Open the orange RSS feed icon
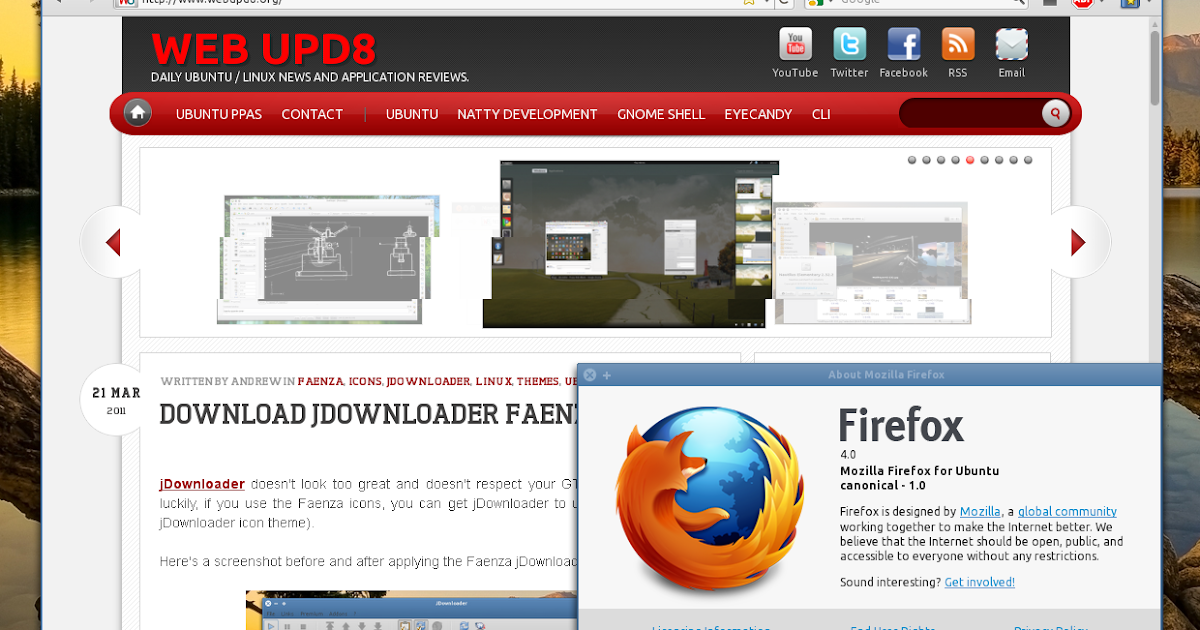The image size is (1200, 630). 958,44
